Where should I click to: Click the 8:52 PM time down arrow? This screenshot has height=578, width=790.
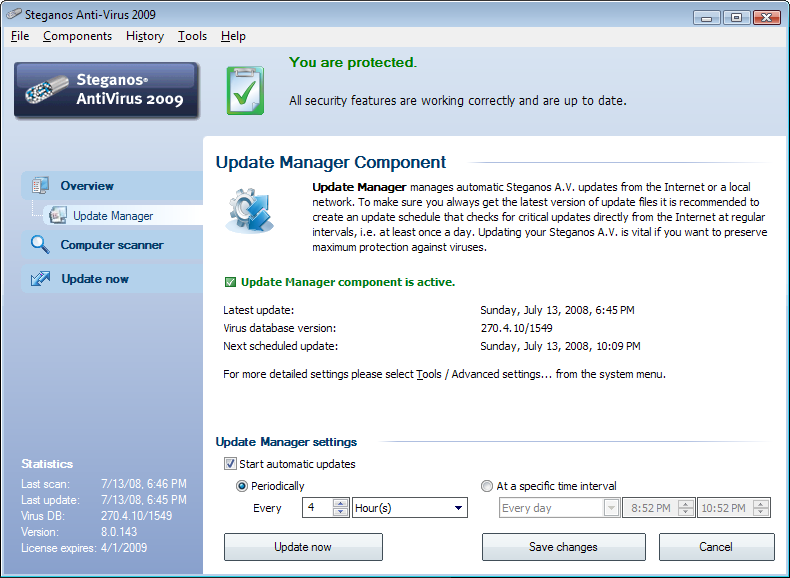tap(686, 512)
